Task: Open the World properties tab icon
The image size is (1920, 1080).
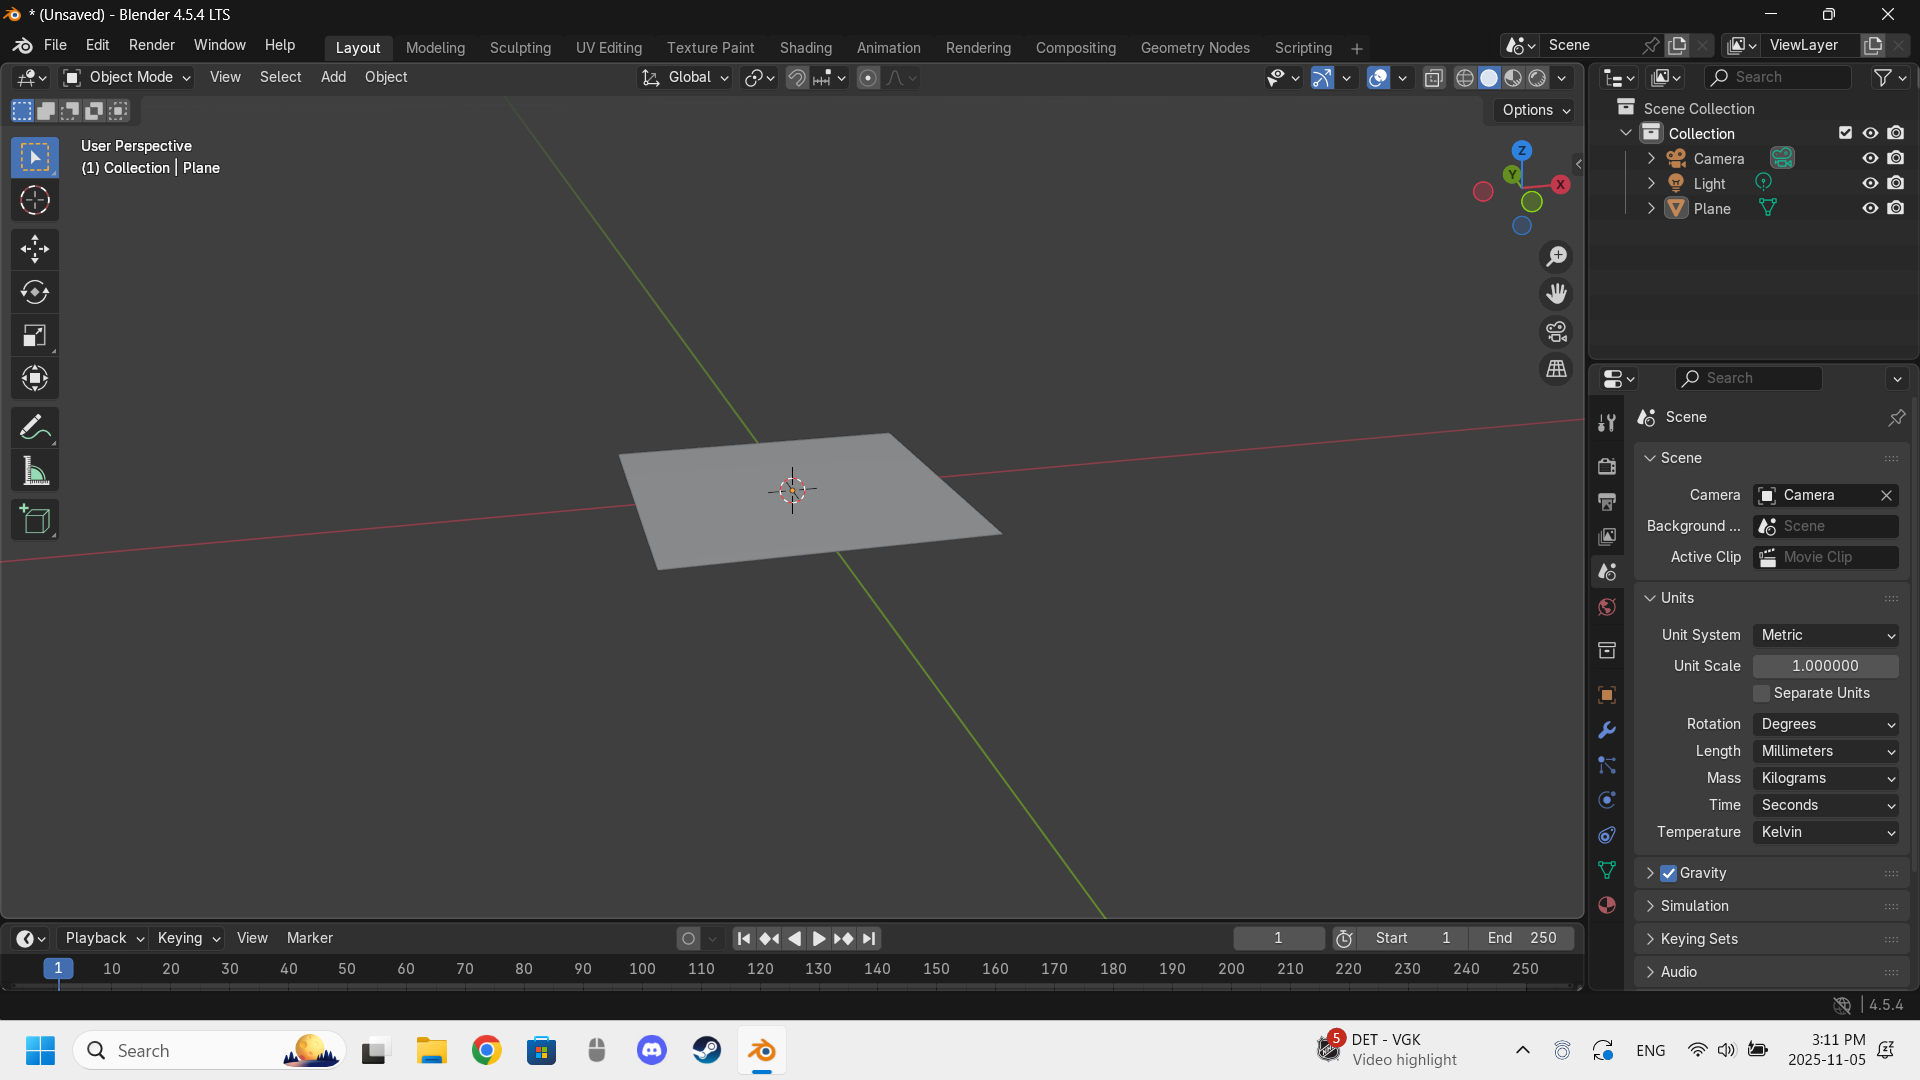Action: point(1607,608)
